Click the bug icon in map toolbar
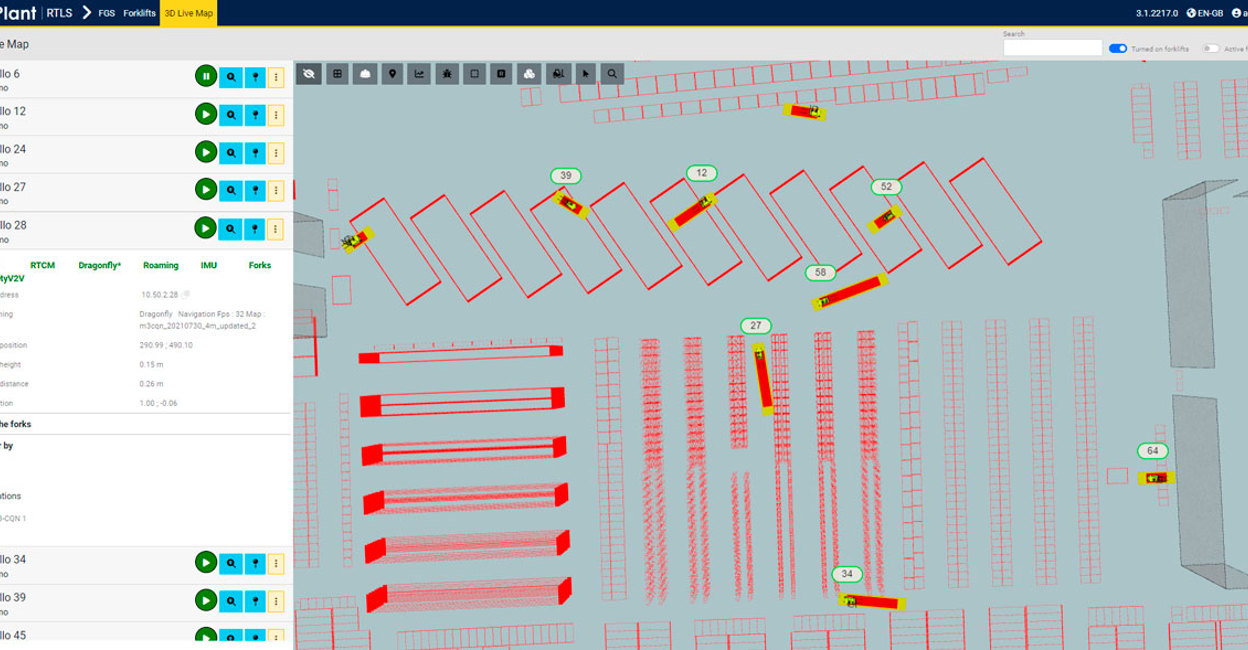The width and height of the screenshot is (1248, 650). click(x=447, y=73)
